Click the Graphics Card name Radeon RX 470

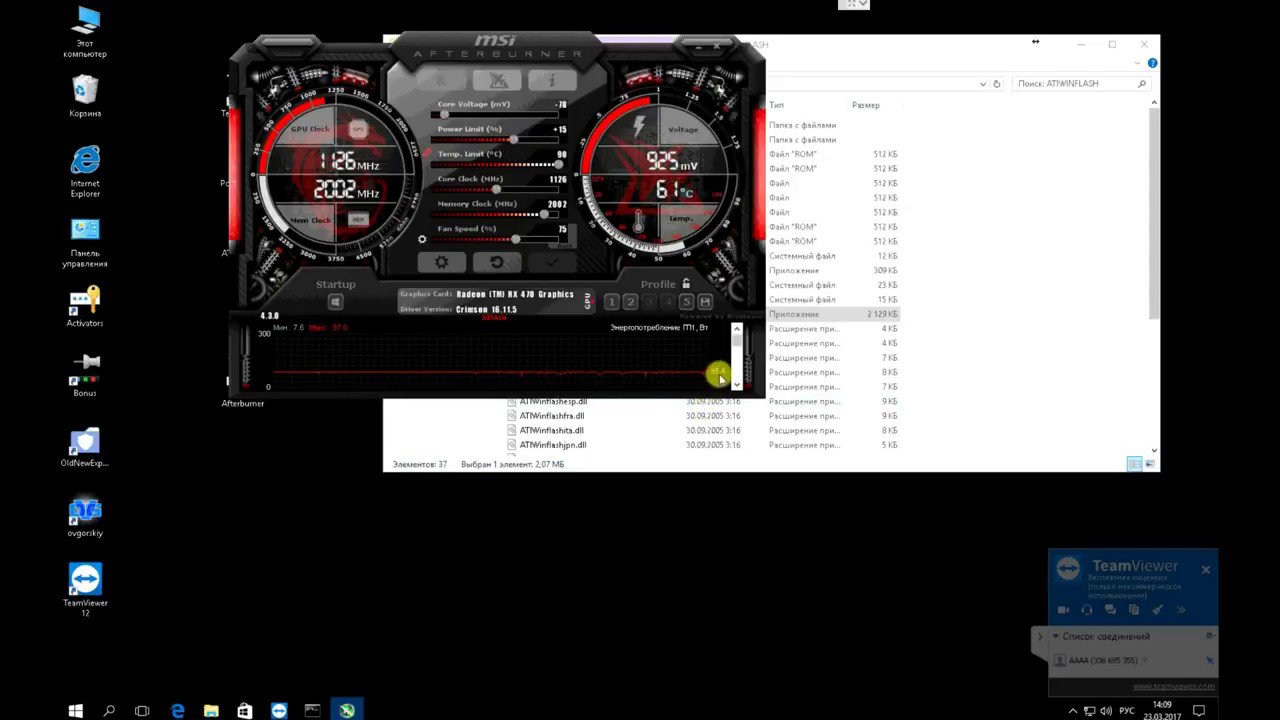pos(515,295)
